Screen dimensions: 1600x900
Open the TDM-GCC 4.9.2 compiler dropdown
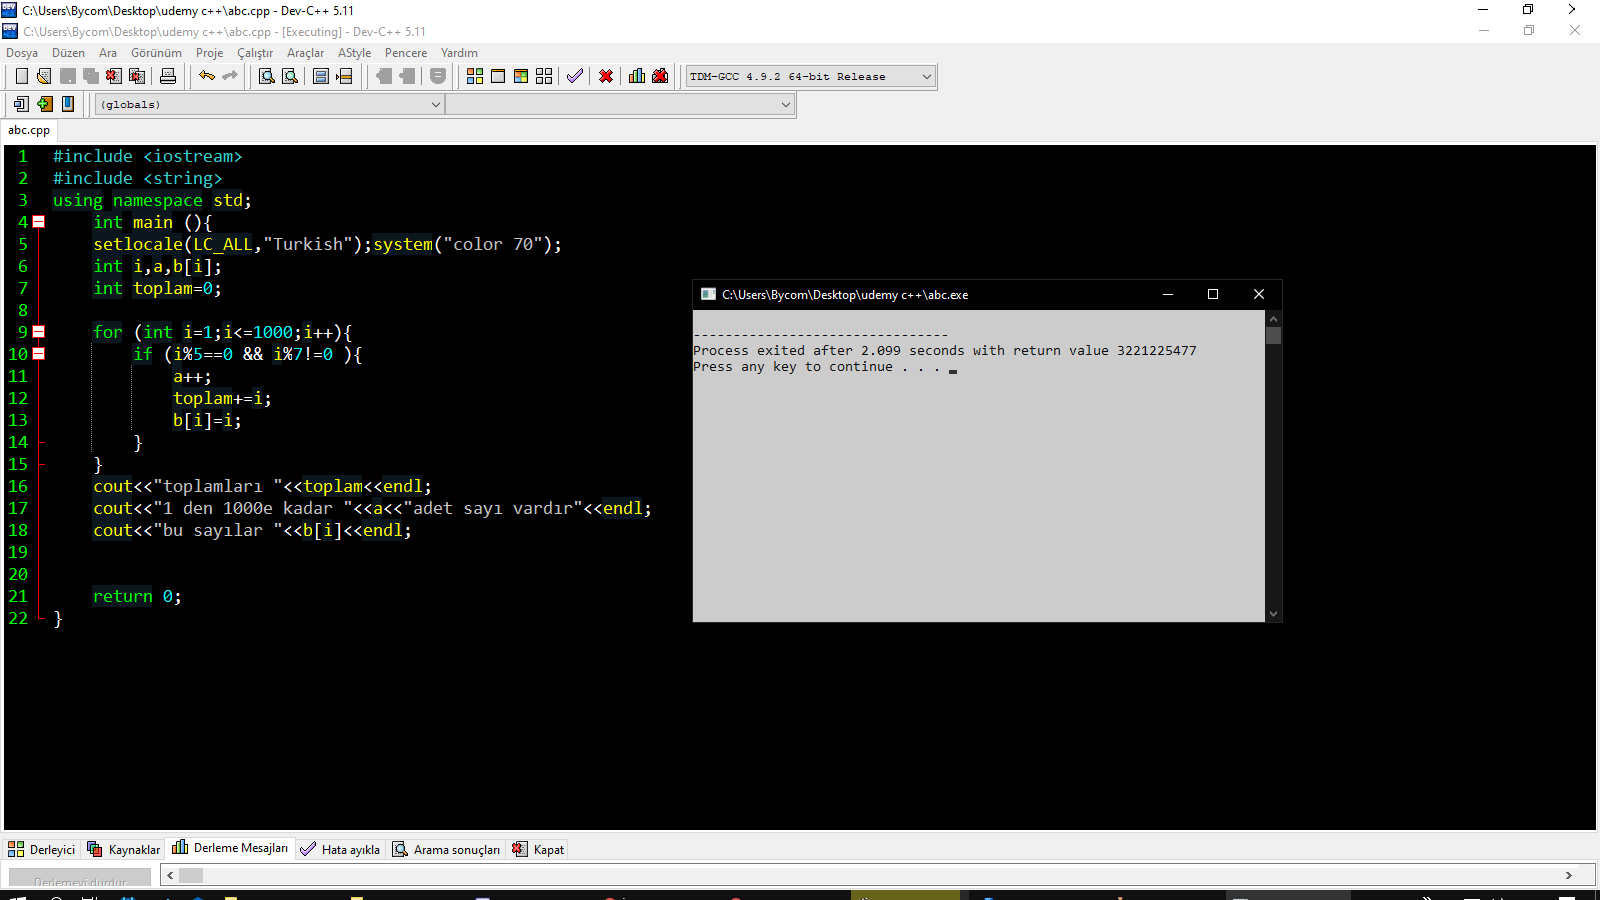[811, 76]
